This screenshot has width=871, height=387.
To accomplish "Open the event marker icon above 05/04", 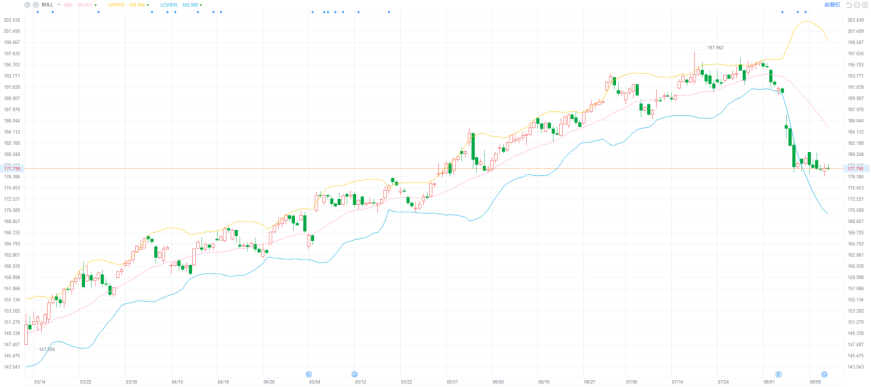I will tap(309, 374).
